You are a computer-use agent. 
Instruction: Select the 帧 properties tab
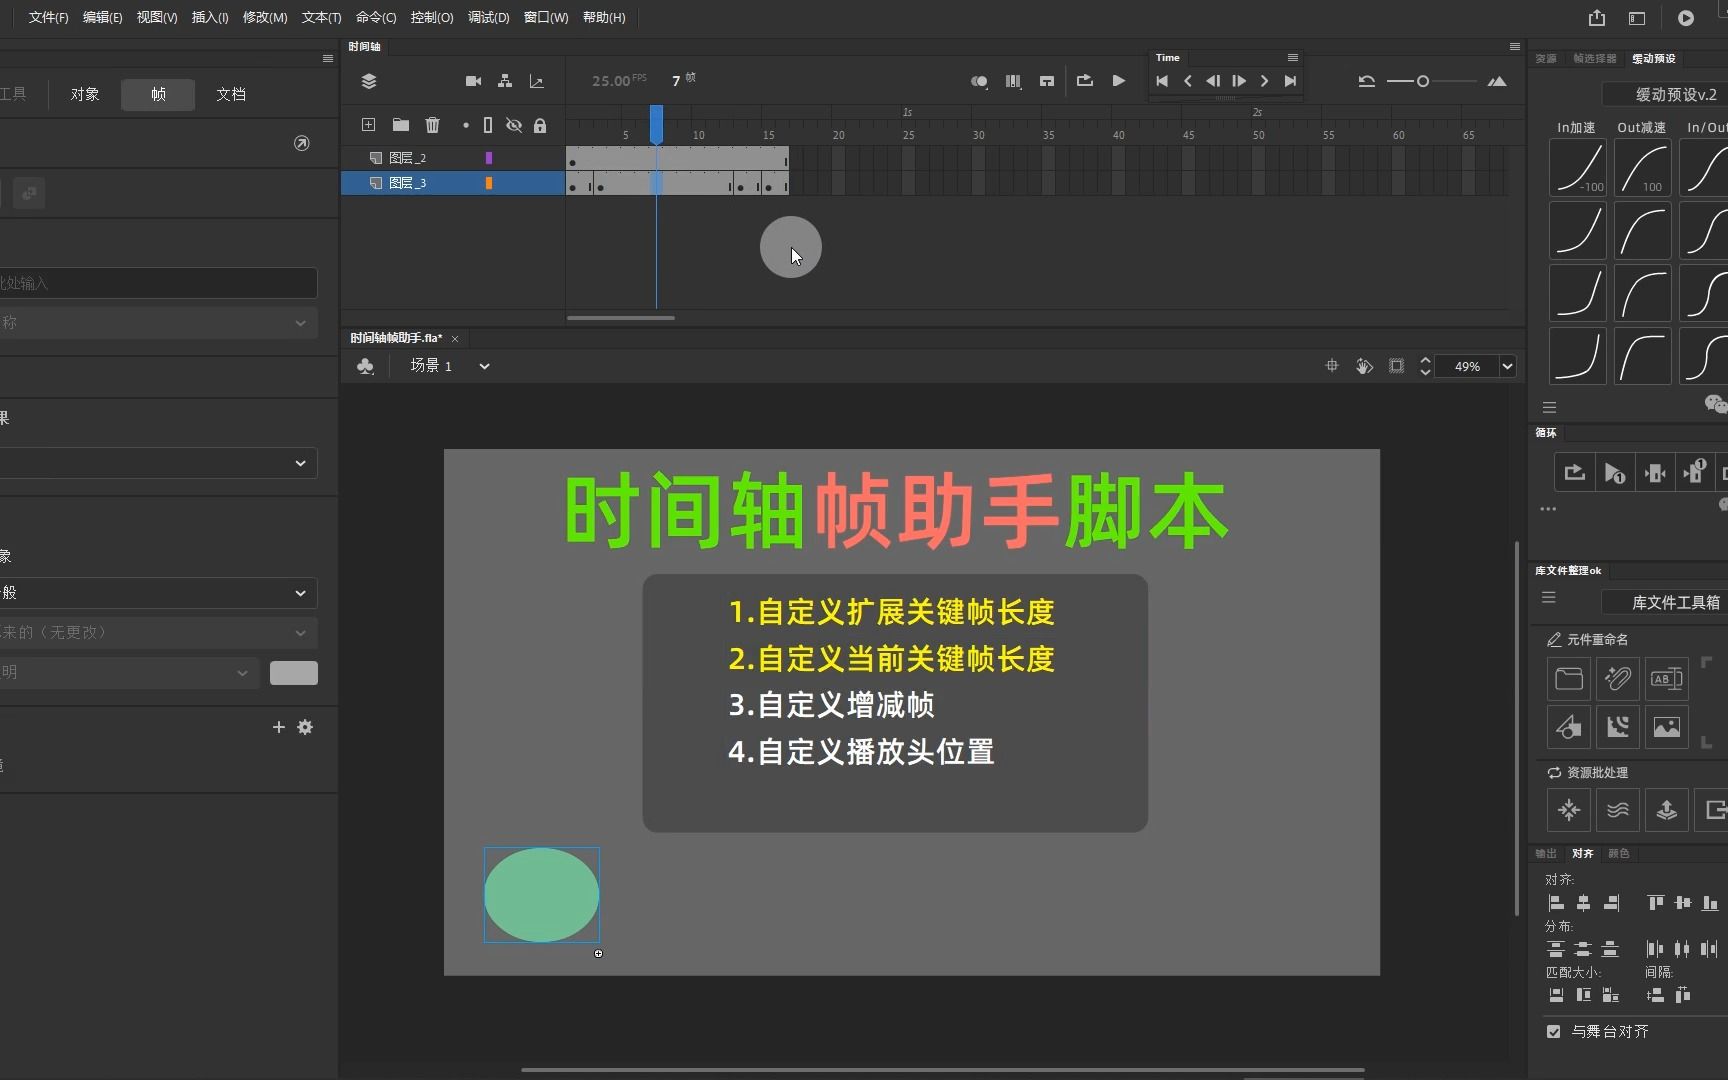coord(158,94)
